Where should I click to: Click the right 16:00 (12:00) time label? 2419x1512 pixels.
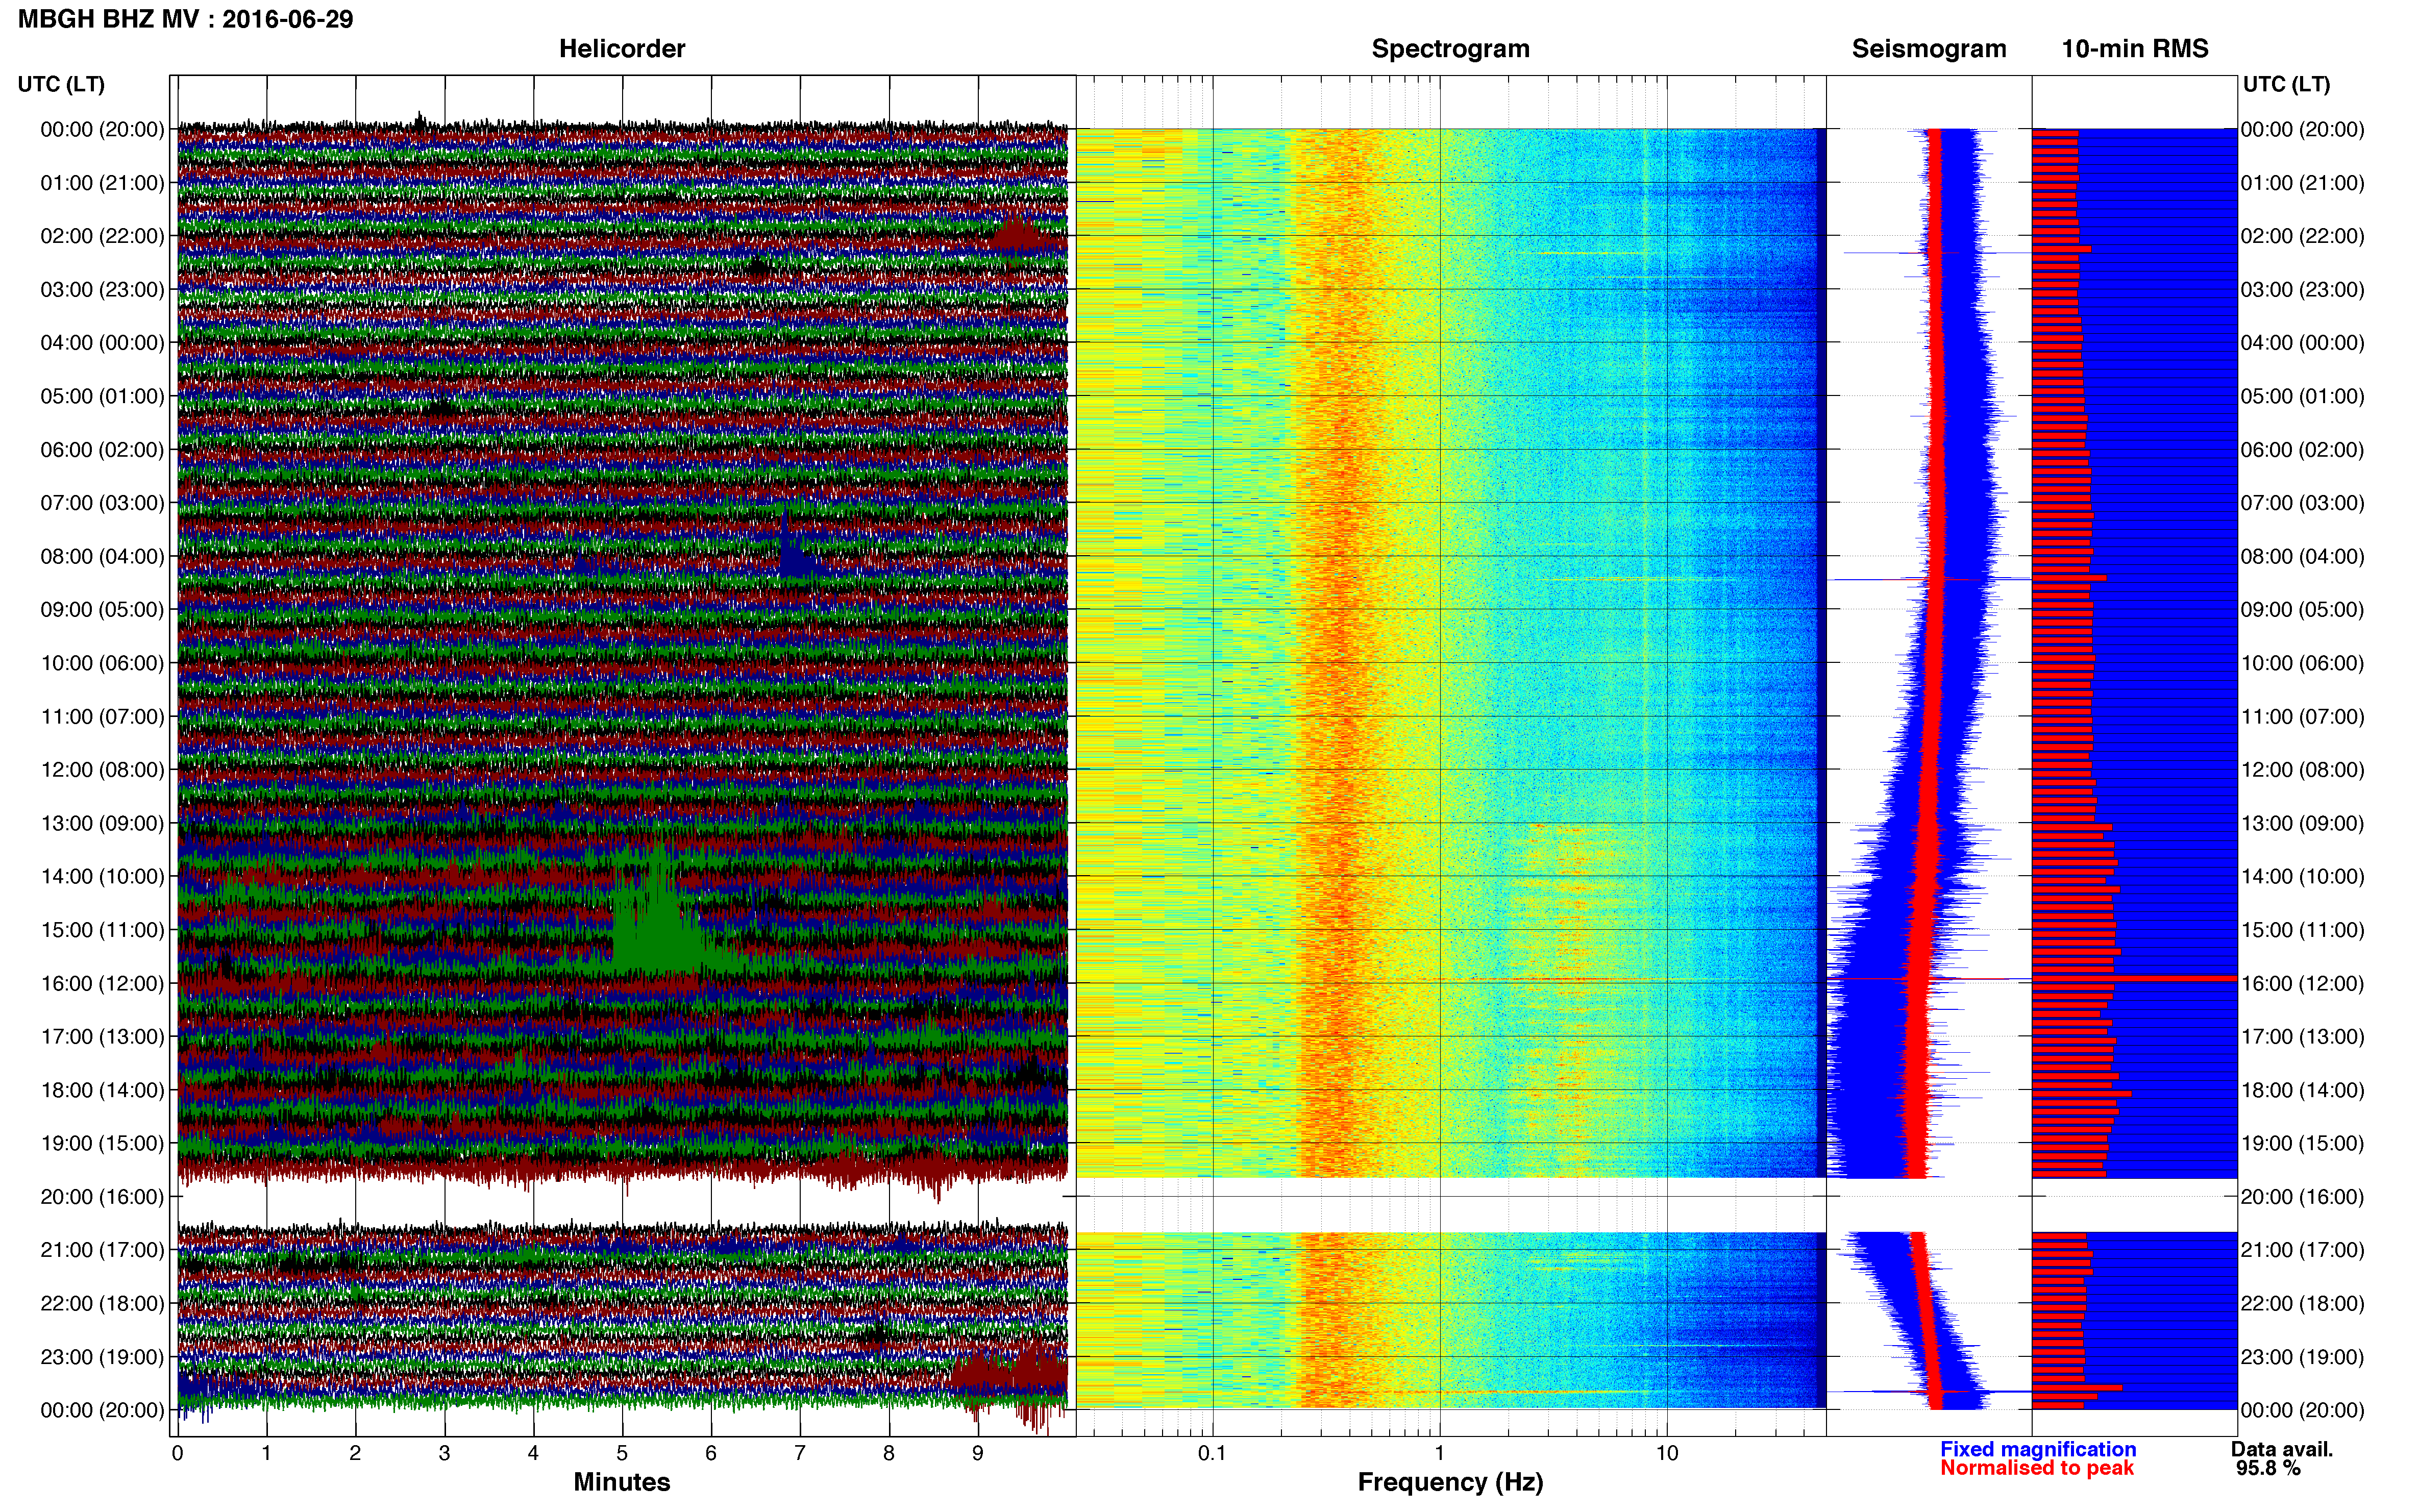2303,983
